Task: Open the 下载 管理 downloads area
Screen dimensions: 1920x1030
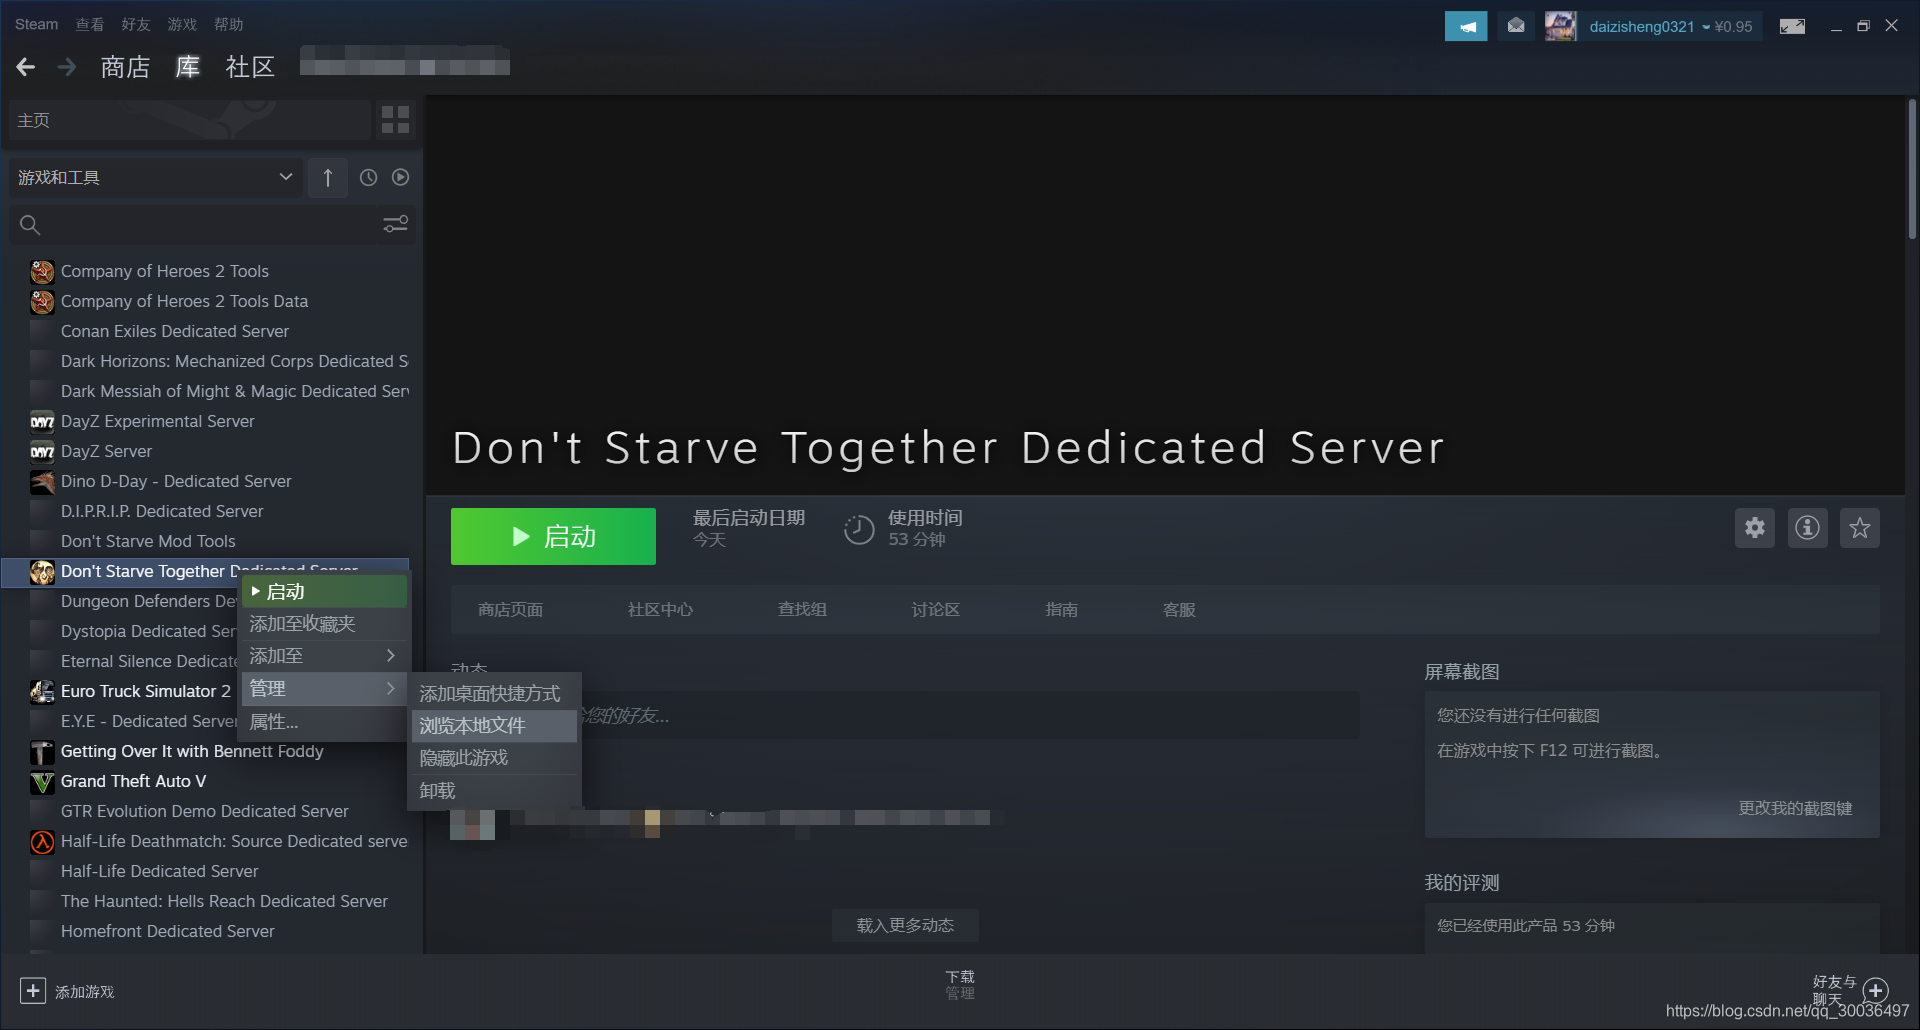Action: 960,985
